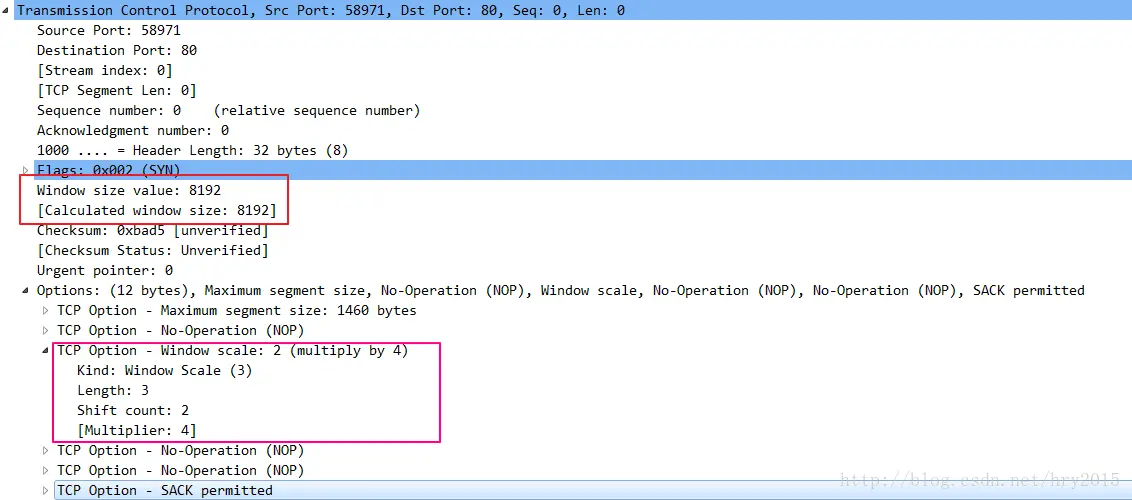Expand TCP Option SACK permitted

coord(46,491)
